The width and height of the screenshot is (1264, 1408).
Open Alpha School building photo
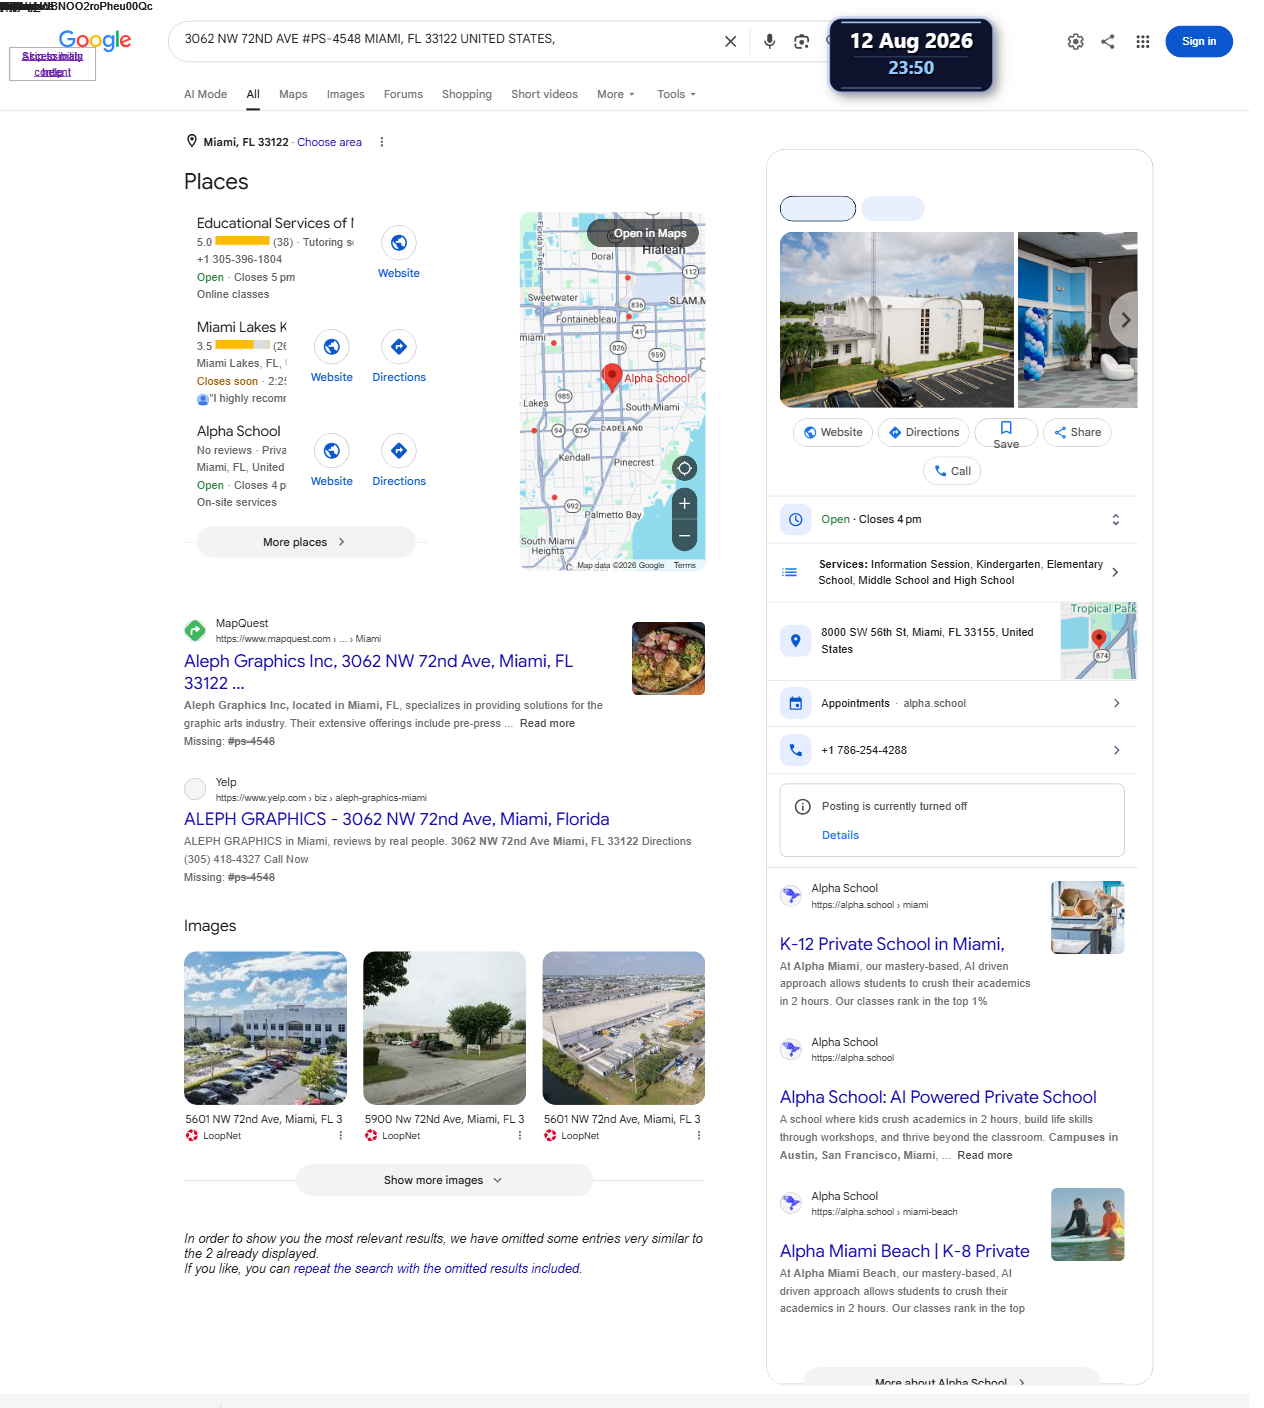896,320
